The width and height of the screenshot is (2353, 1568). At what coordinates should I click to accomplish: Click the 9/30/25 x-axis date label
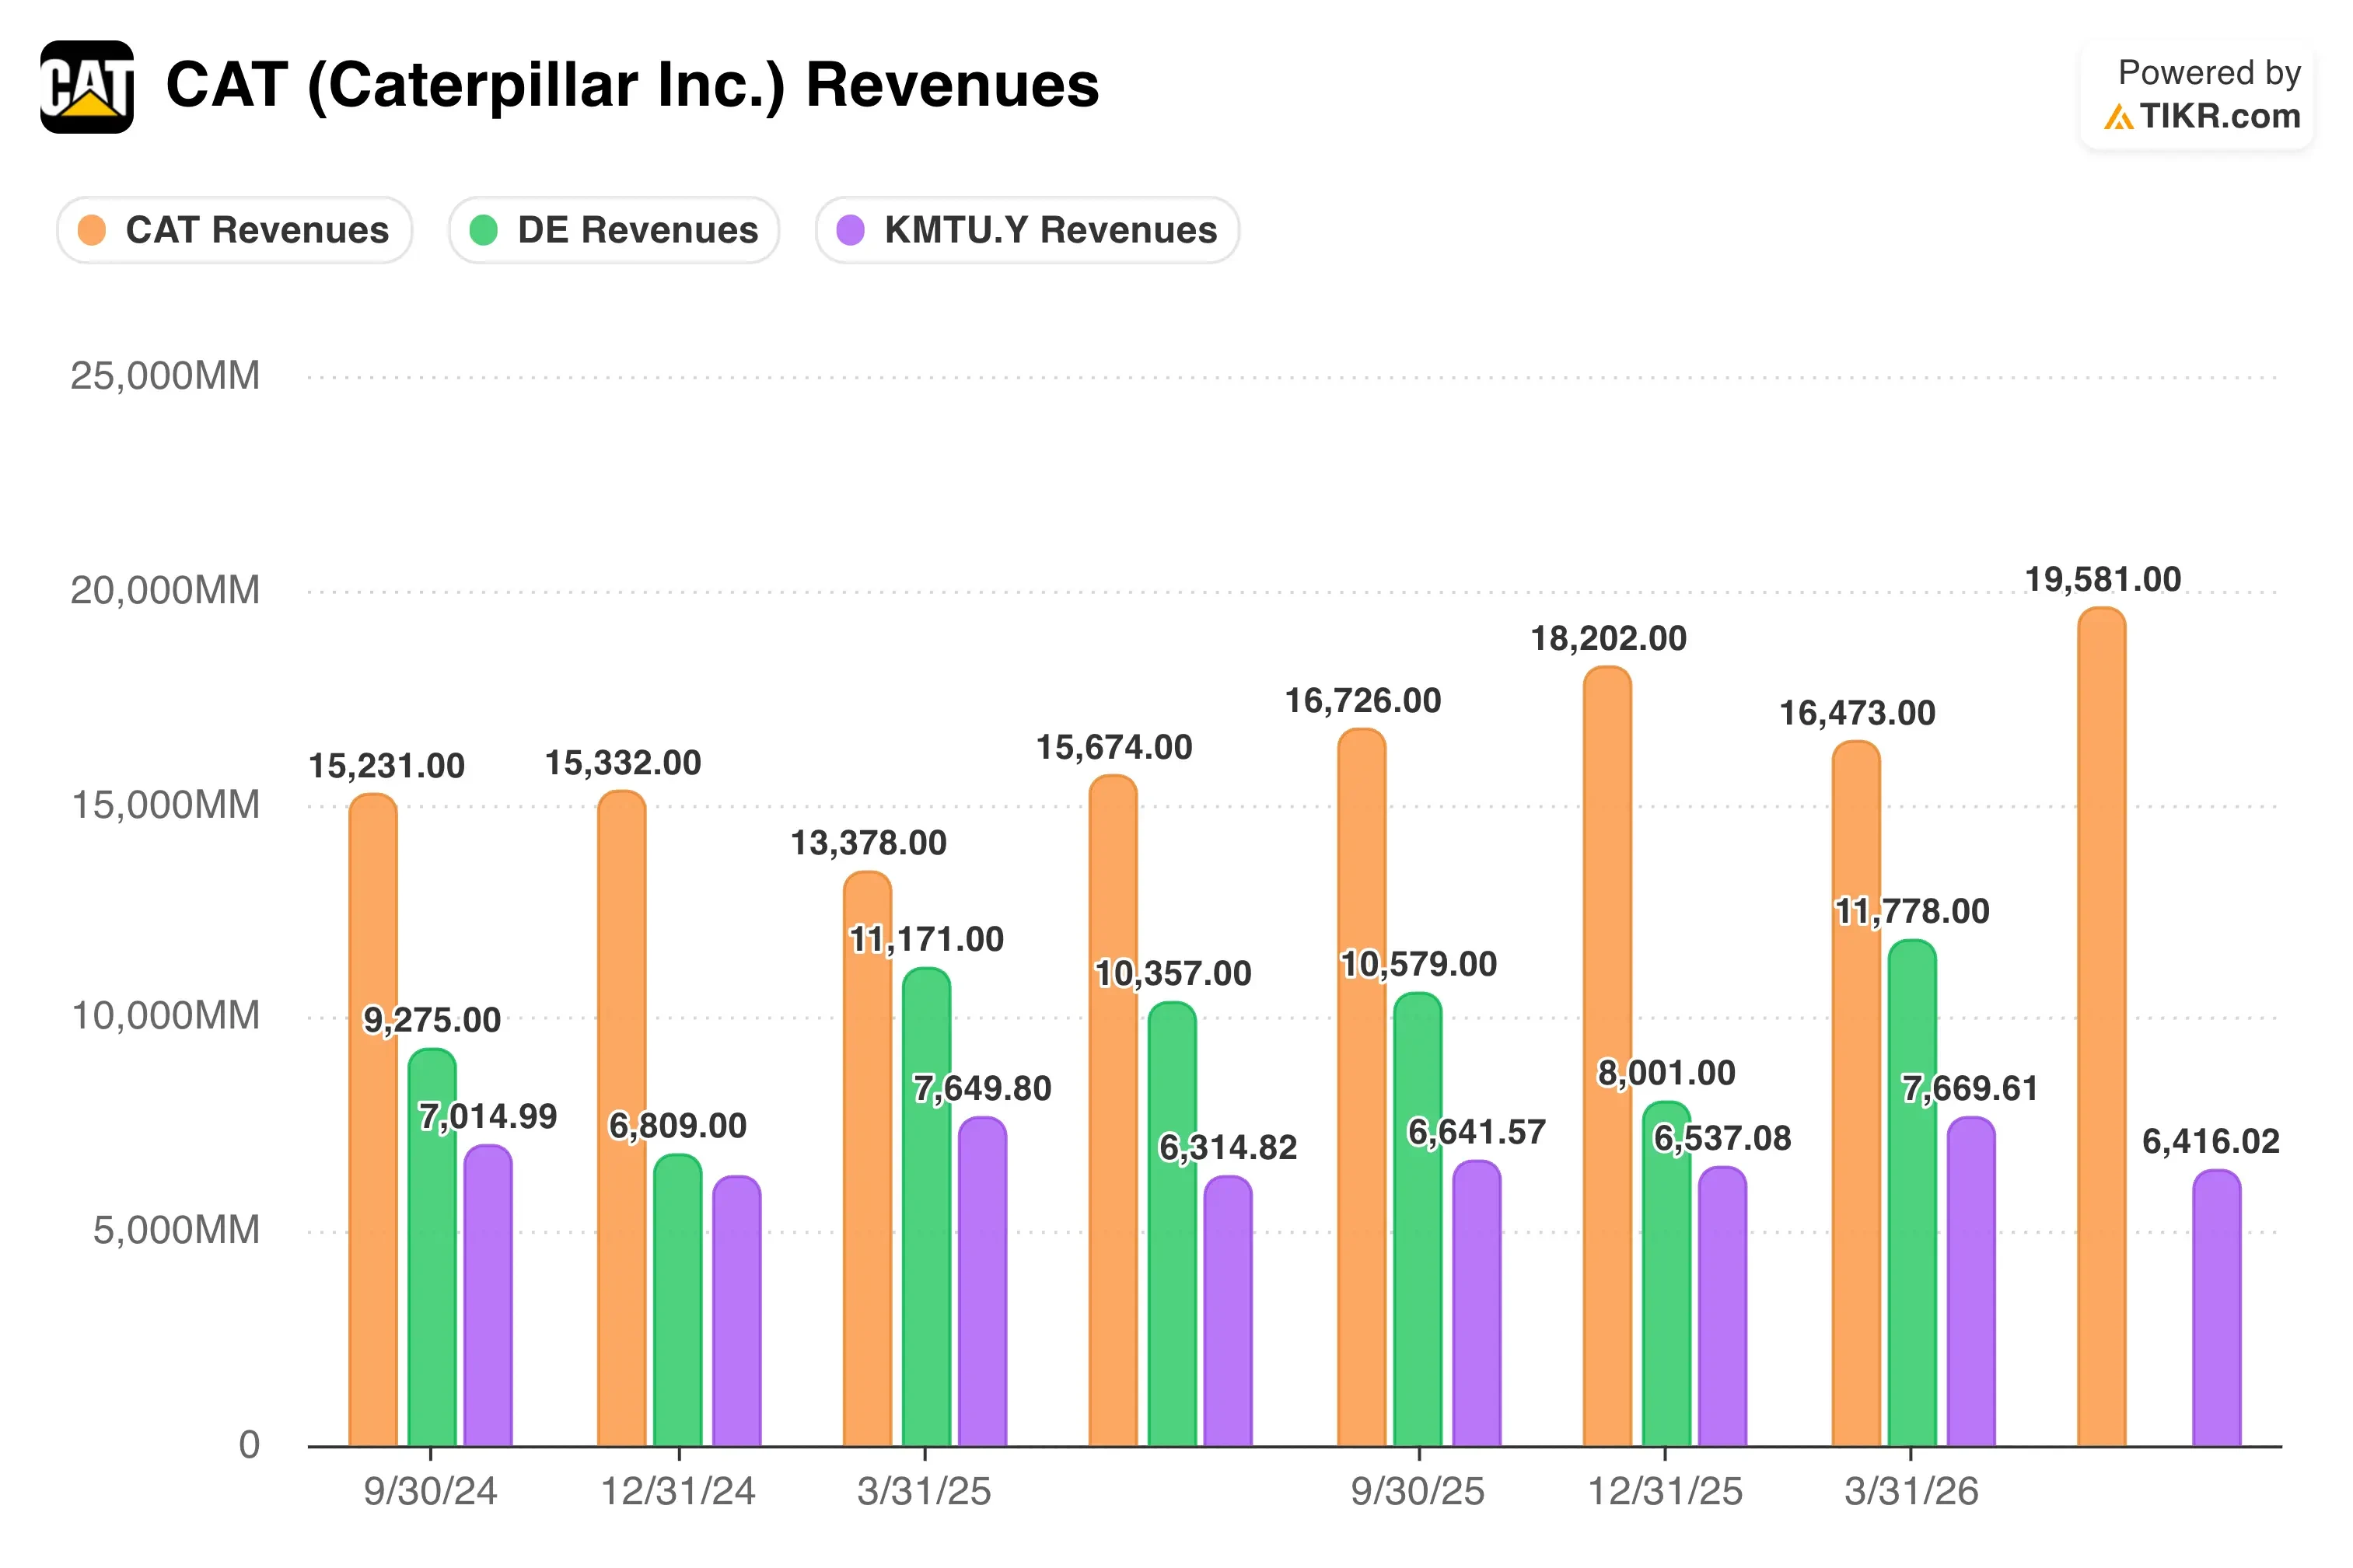tap(1418, 1492)
